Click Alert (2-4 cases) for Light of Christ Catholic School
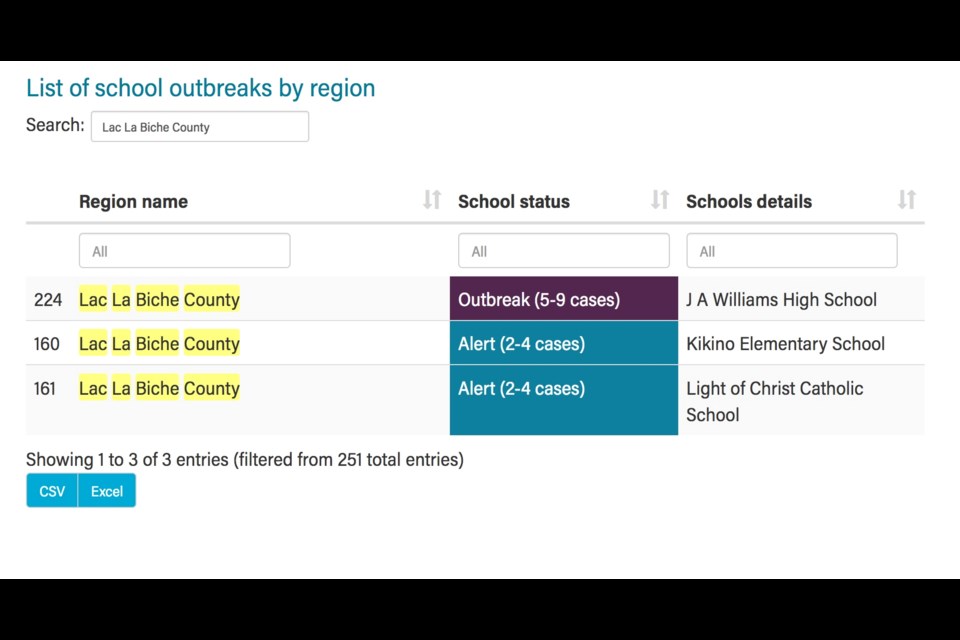This screenshot has height=640, width=960. click(564, 400)
